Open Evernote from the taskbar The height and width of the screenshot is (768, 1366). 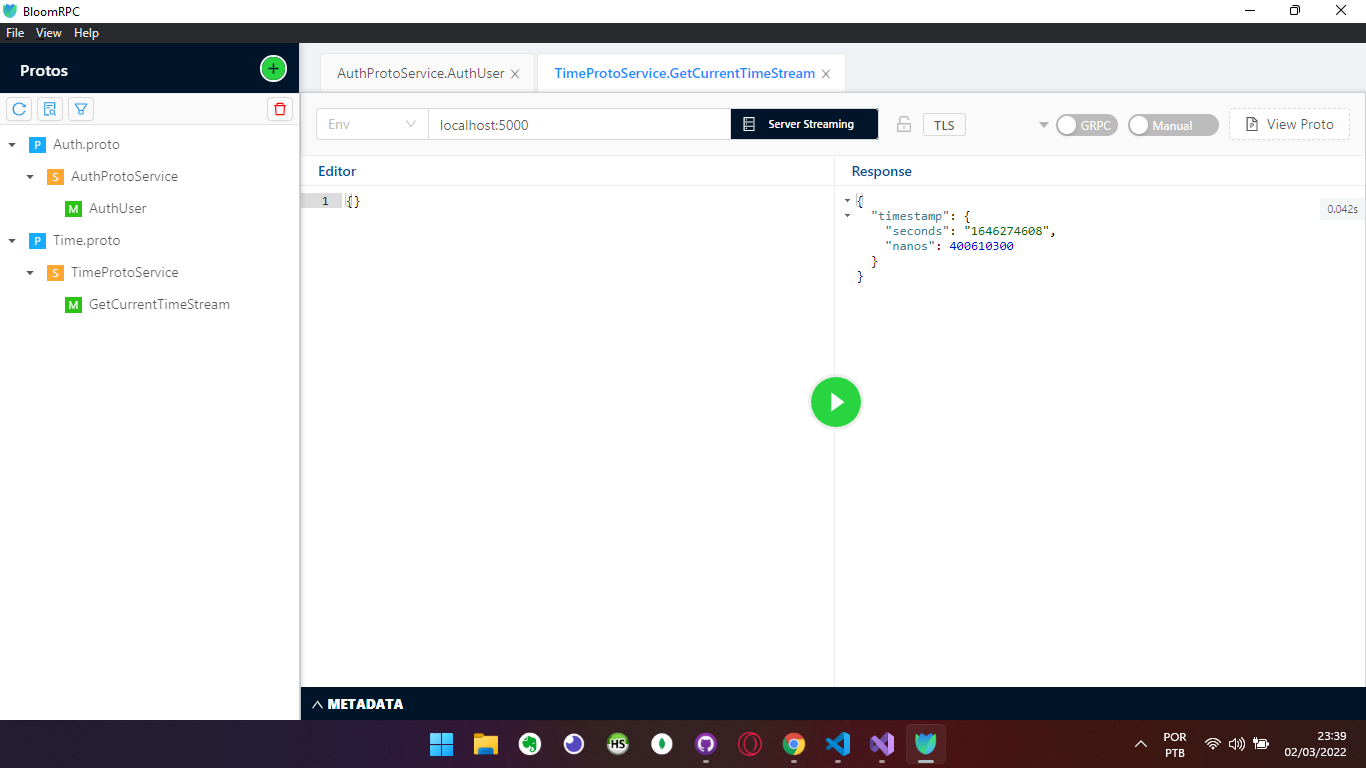click(x=530, y=744)
